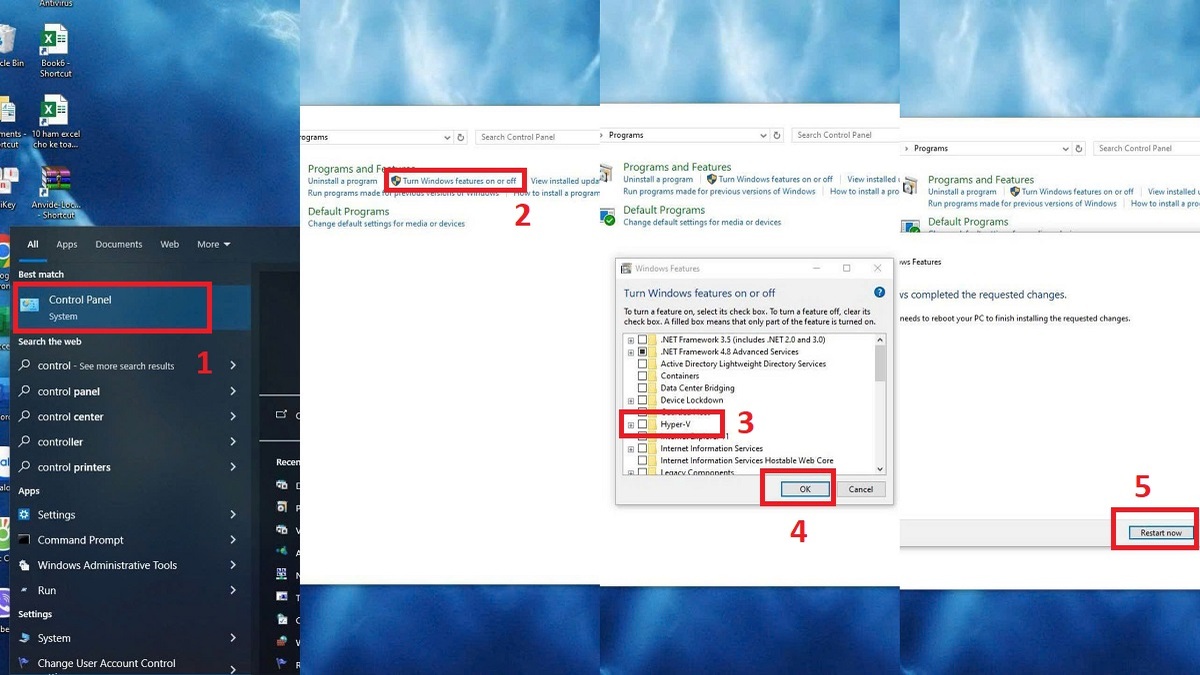Toggle the Hyper-V checkbox
The width and height of the screenshot is (1200, 675).
pos(643,424)
